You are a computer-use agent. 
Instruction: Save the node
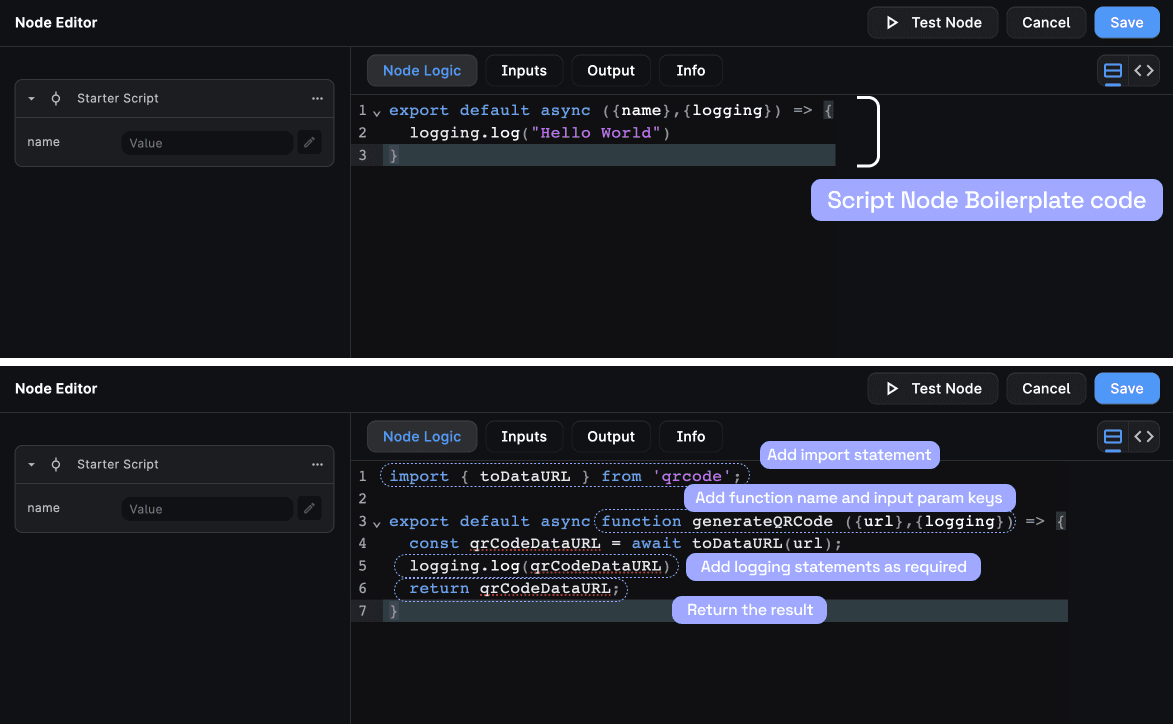click(x=1127, y=22)
